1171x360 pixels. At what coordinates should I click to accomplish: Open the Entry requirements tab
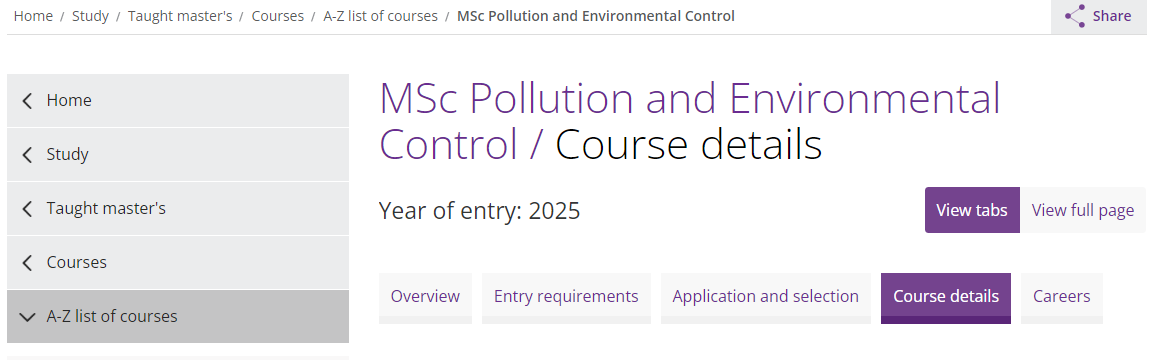click(x=566, y=298)
